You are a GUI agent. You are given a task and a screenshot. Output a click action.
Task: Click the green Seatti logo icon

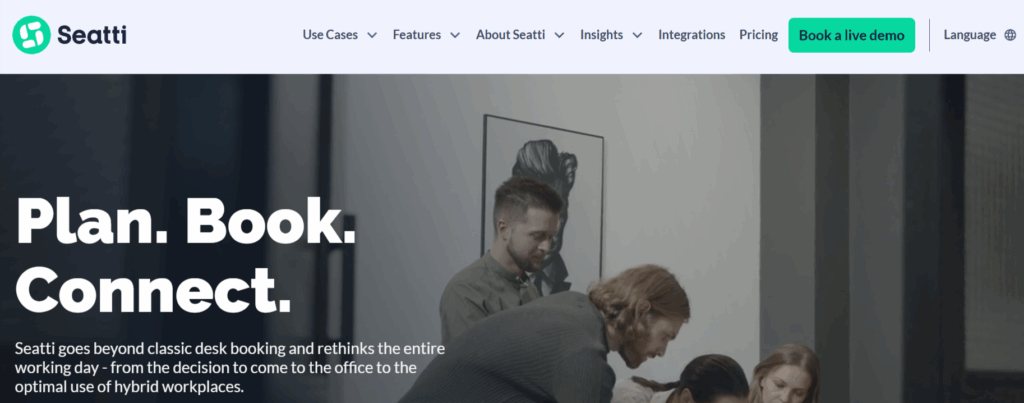pos(31,35)
